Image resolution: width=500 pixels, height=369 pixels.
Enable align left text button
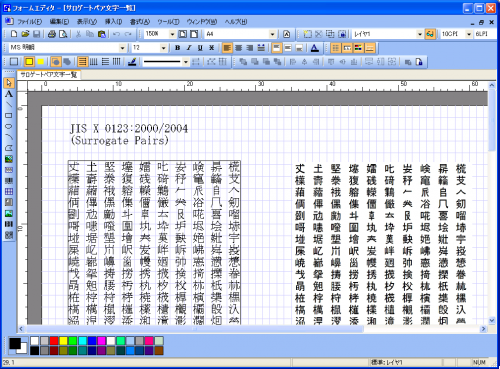[x=227, y=48]
